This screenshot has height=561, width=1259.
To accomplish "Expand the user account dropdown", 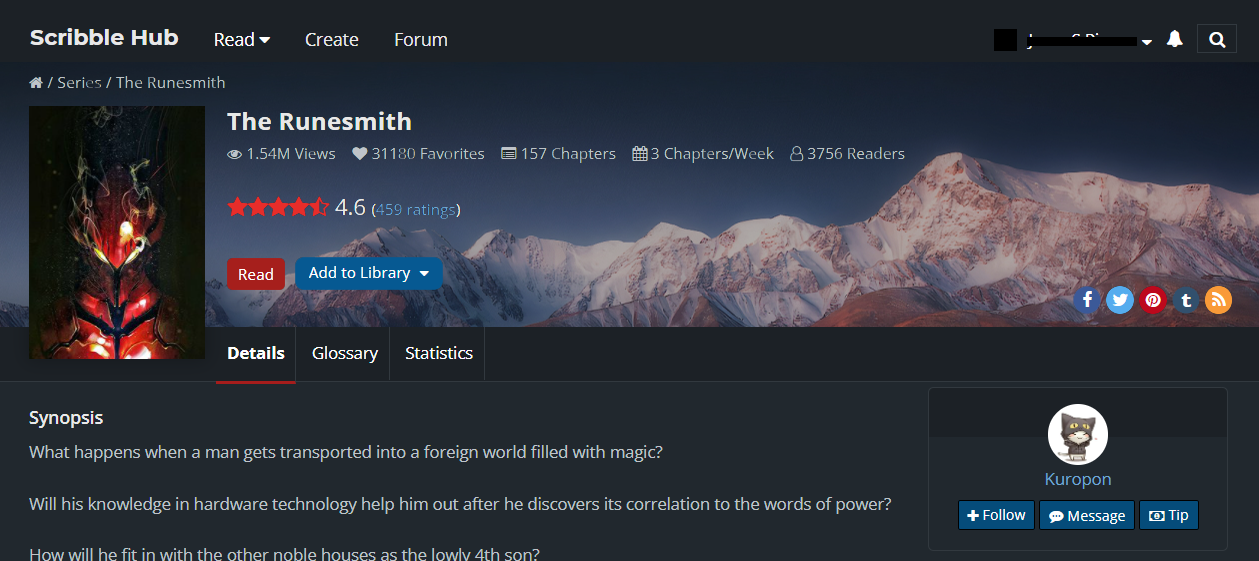I will pyautogui.click(x=1146, y=42).
